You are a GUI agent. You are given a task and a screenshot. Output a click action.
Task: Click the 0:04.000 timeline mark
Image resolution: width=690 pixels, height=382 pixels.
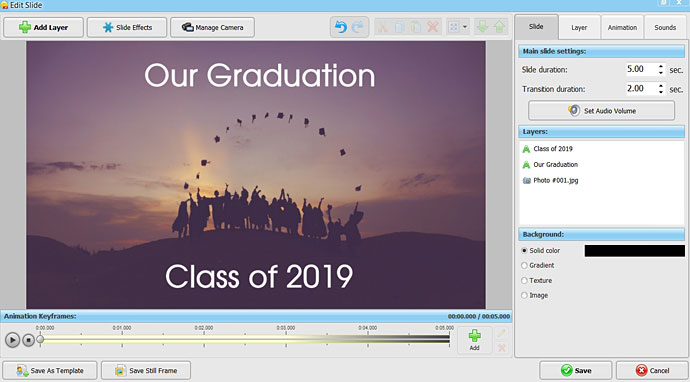pos(367,328)
